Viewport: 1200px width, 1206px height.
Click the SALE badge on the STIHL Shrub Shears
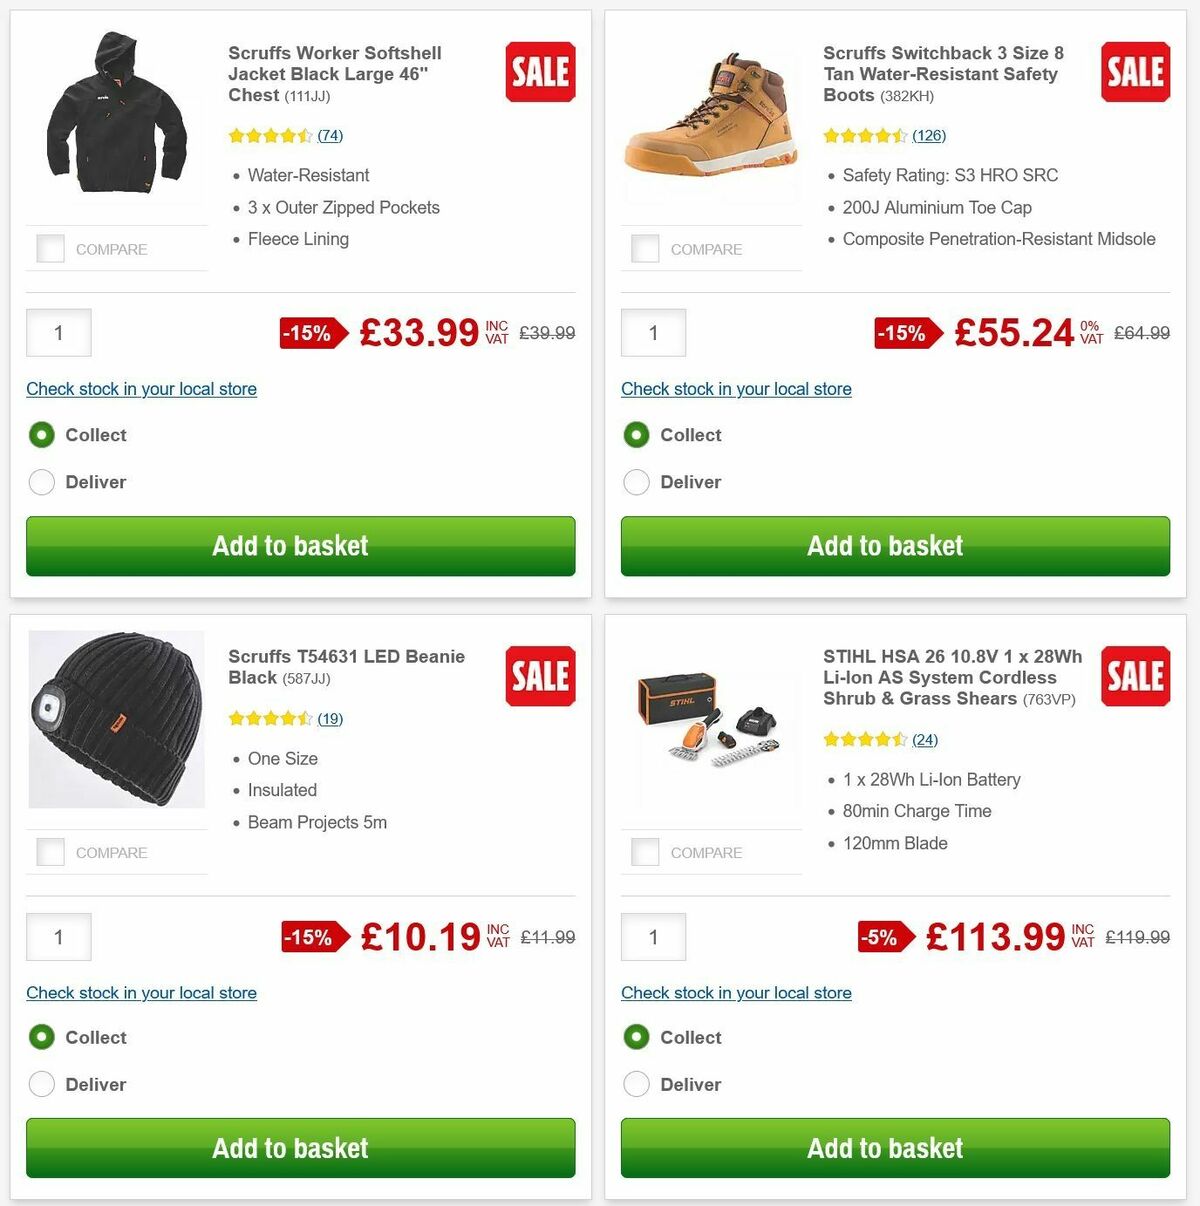click(x=1135, y=676)
